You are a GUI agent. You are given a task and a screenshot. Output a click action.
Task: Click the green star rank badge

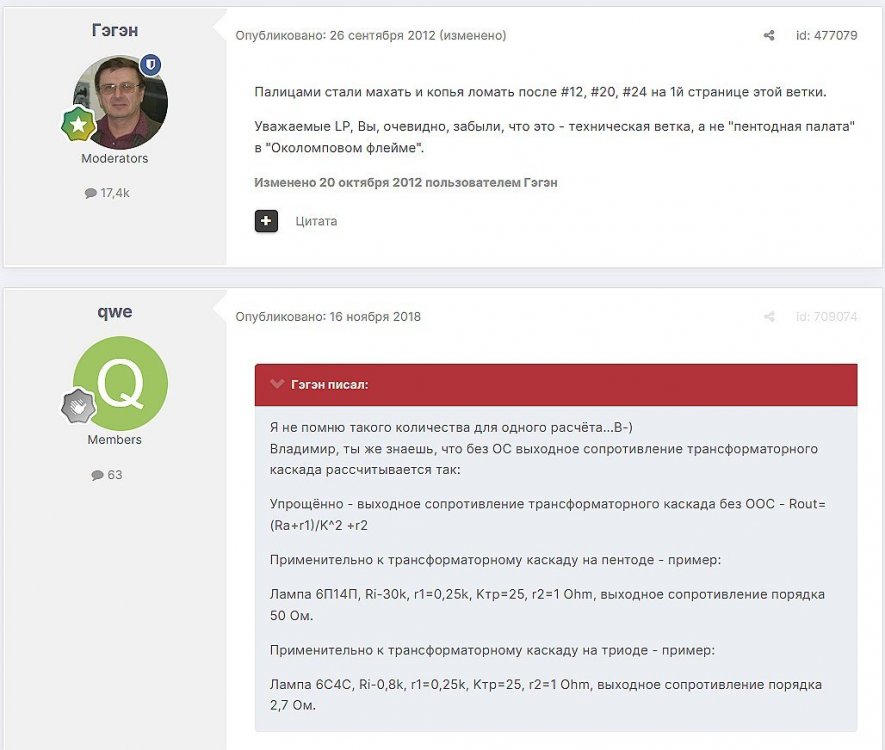click(x=79, y=125)
